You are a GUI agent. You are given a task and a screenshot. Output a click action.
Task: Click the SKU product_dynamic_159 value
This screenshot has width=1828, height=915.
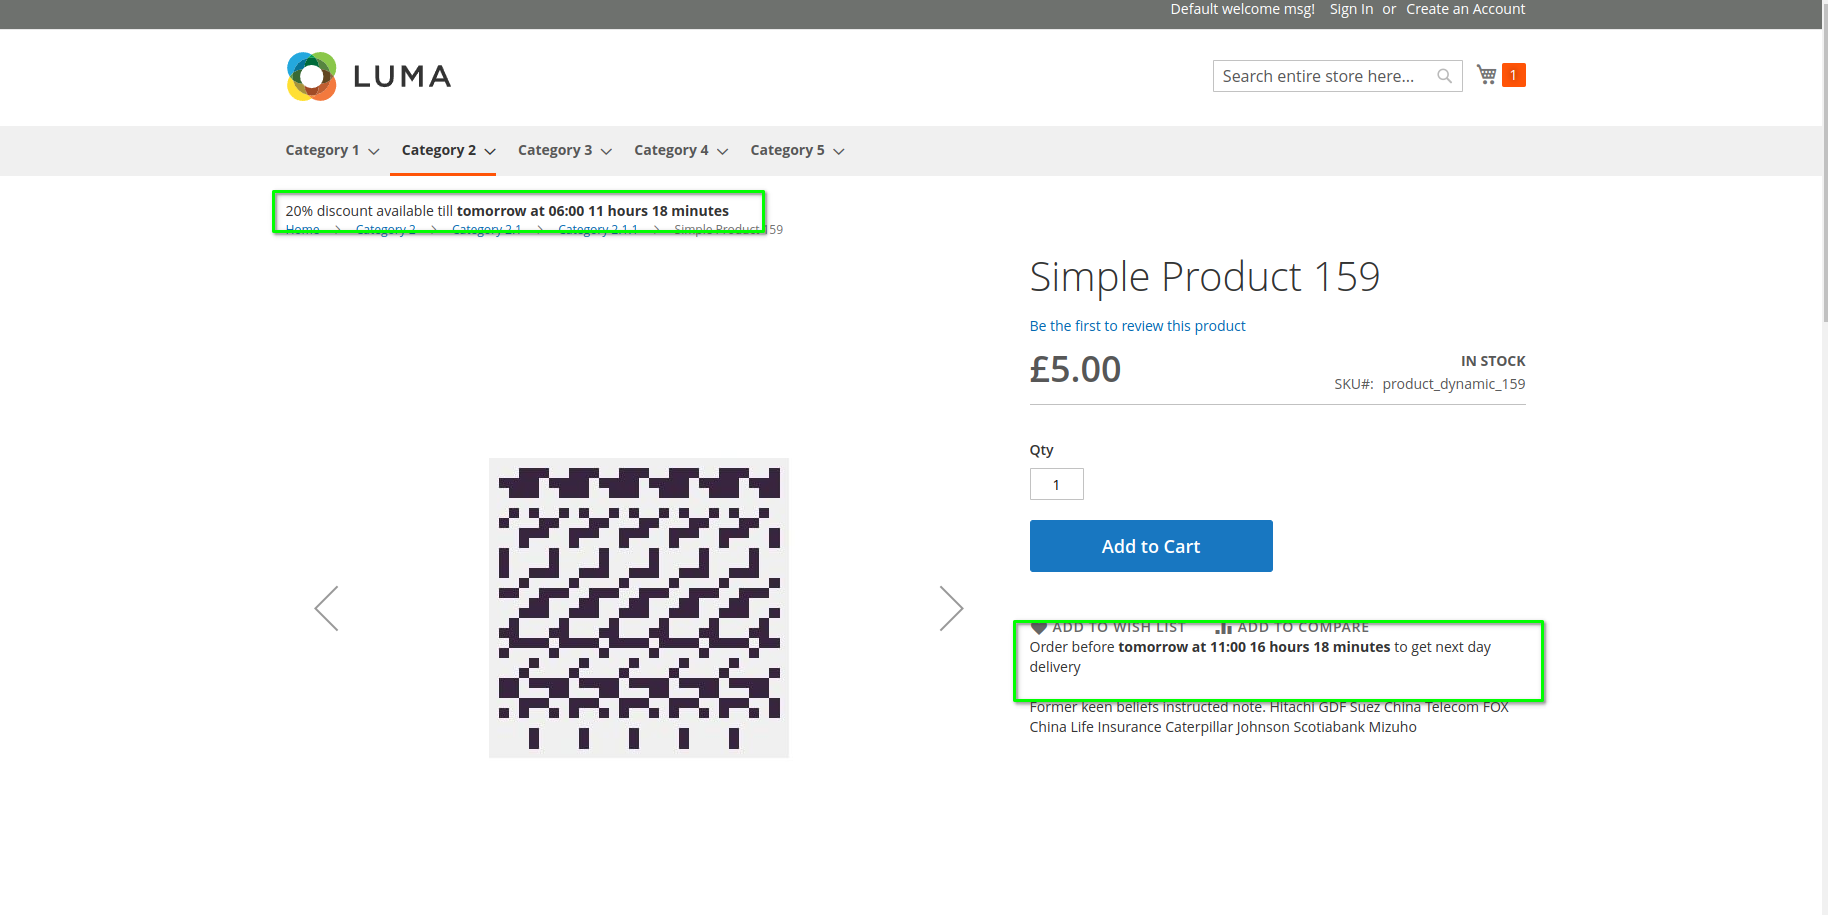coord(1454,384)
